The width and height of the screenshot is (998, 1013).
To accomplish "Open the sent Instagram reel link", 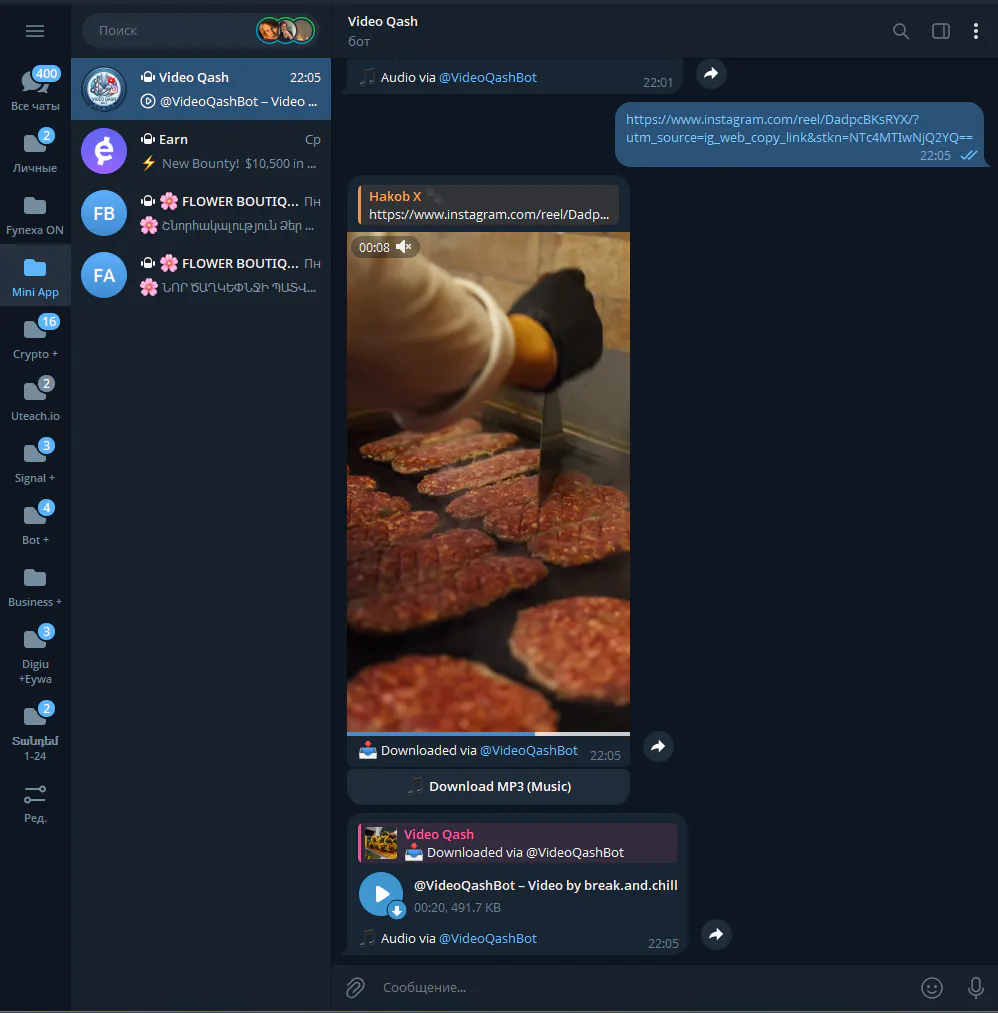I will pos(799,128).
